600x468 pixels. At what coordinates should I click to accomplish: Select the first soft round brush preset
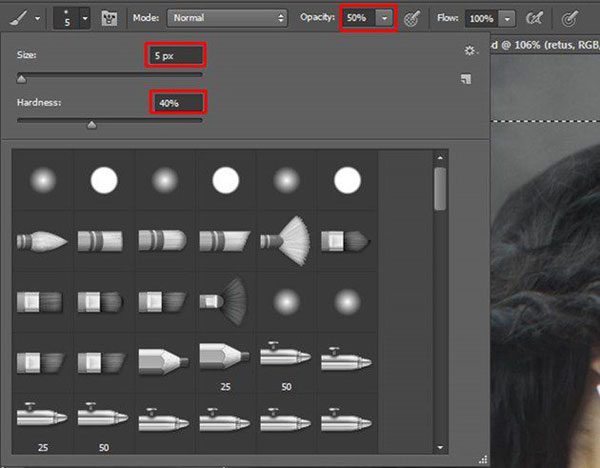pos(43,180)
